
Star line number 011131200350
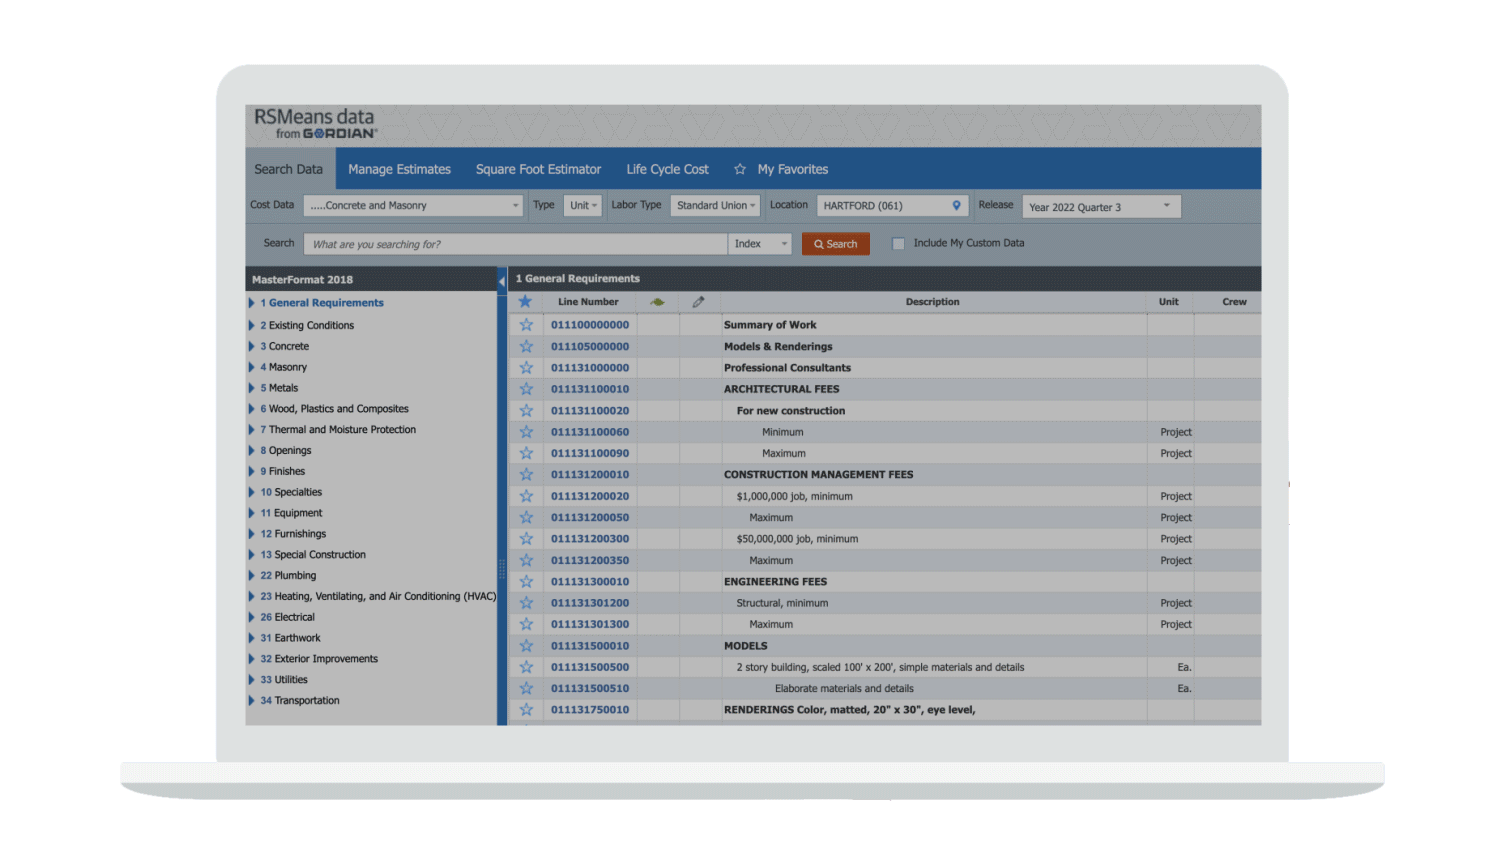526,560
